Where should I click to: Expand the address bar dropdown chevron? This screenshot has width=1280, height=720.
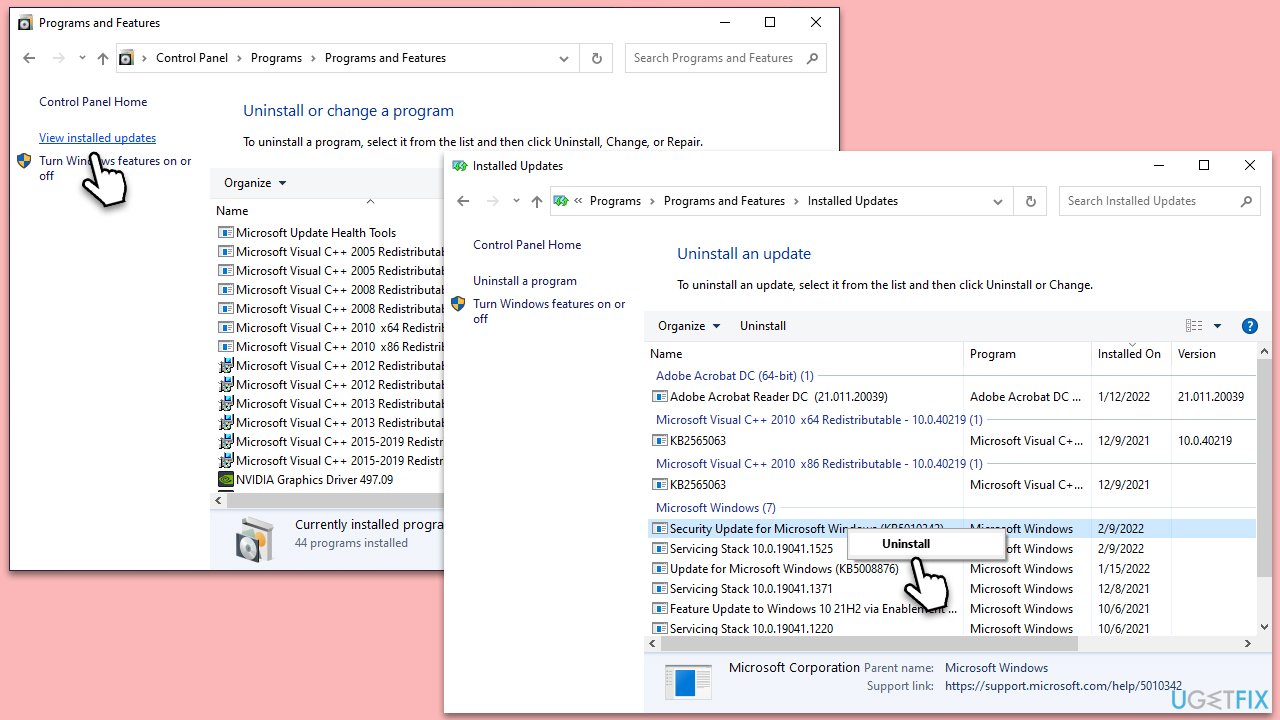point(997,201)
